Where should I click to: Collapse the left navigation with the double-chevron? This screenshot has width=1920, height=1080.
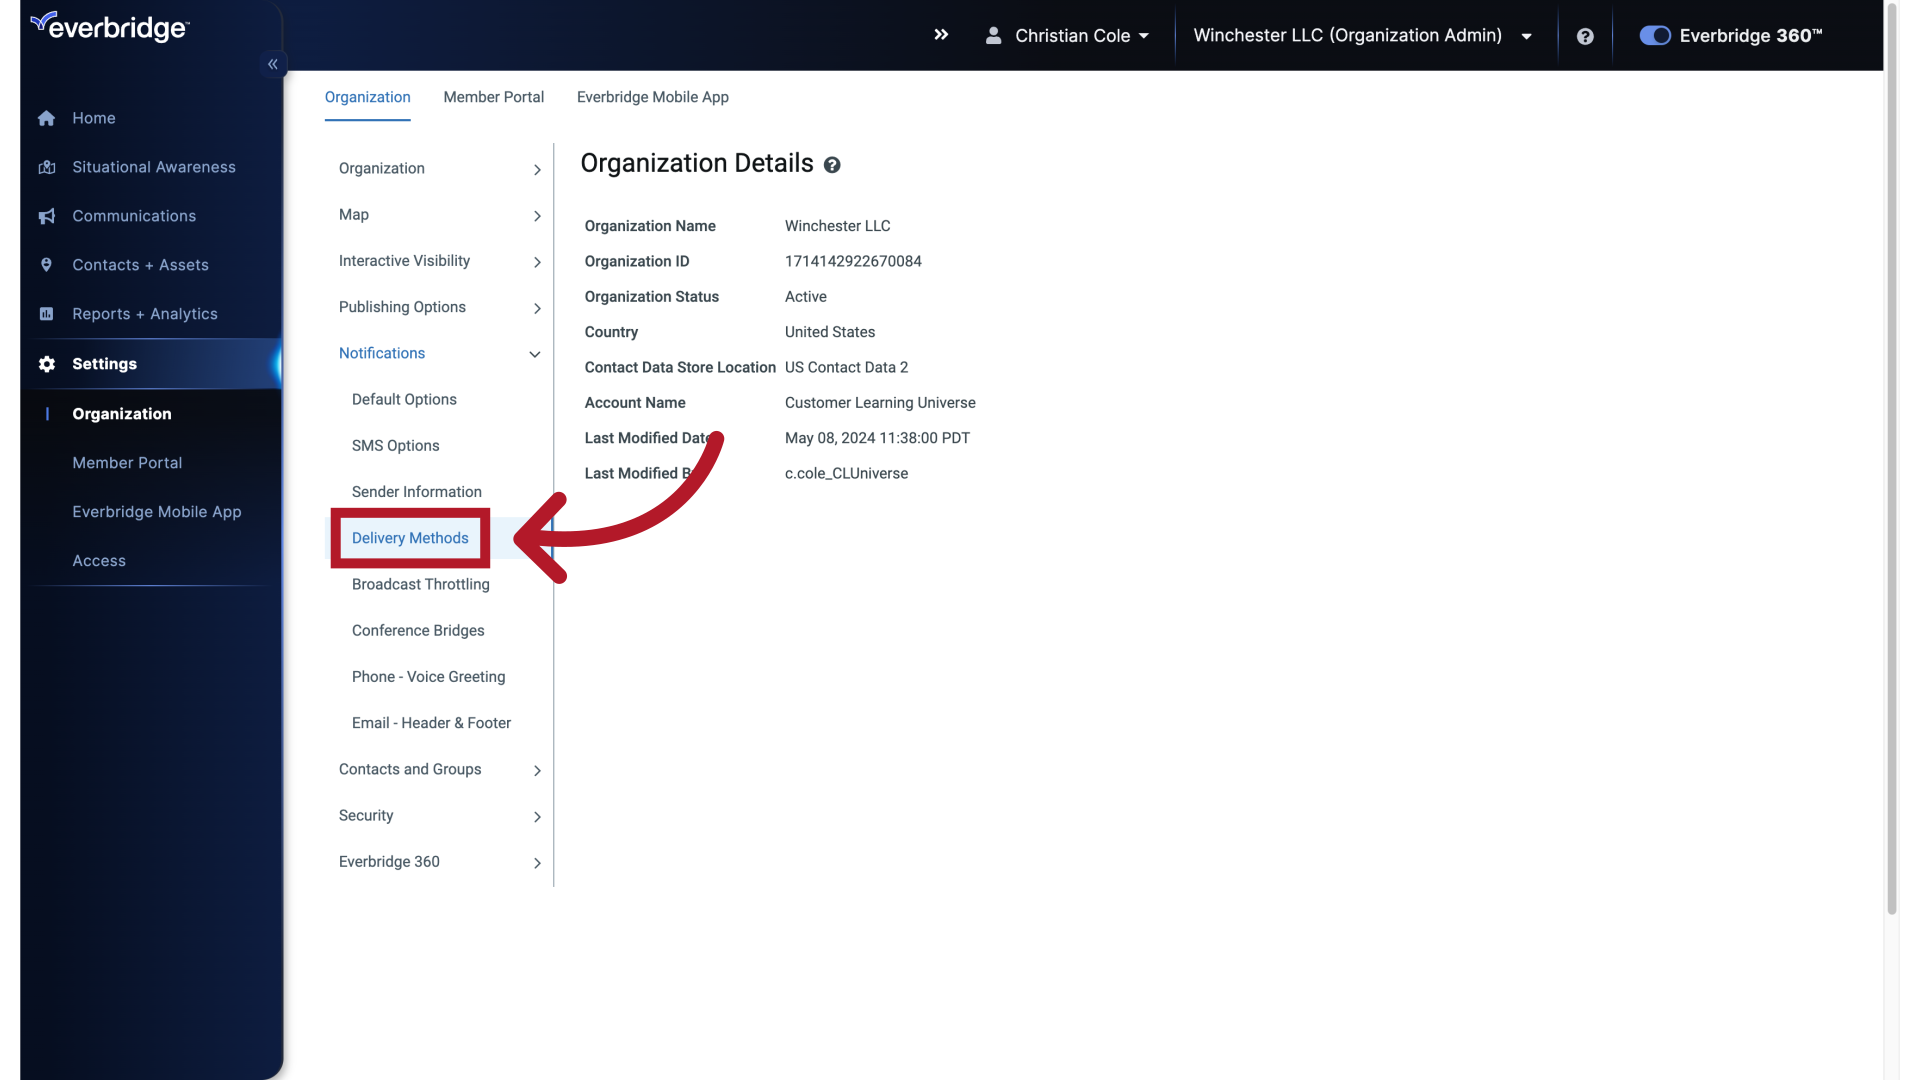(272, 63)
